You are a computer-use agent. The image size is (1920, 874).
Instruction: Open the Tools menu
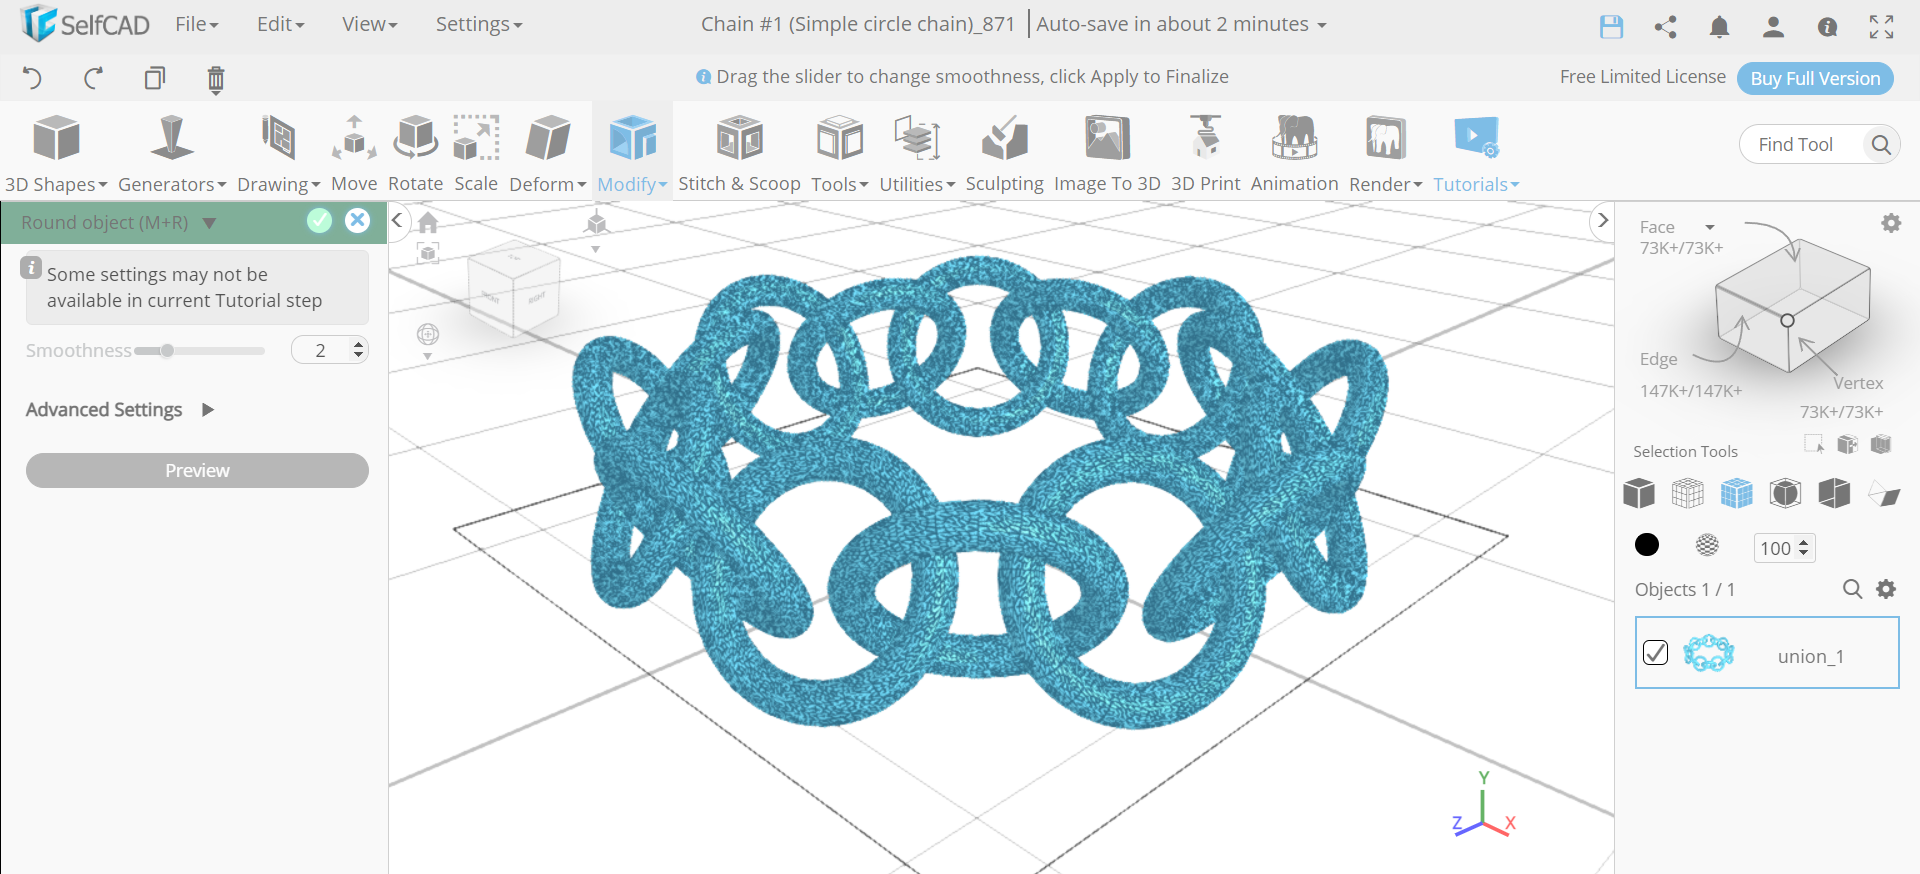(x=840, y=154)
